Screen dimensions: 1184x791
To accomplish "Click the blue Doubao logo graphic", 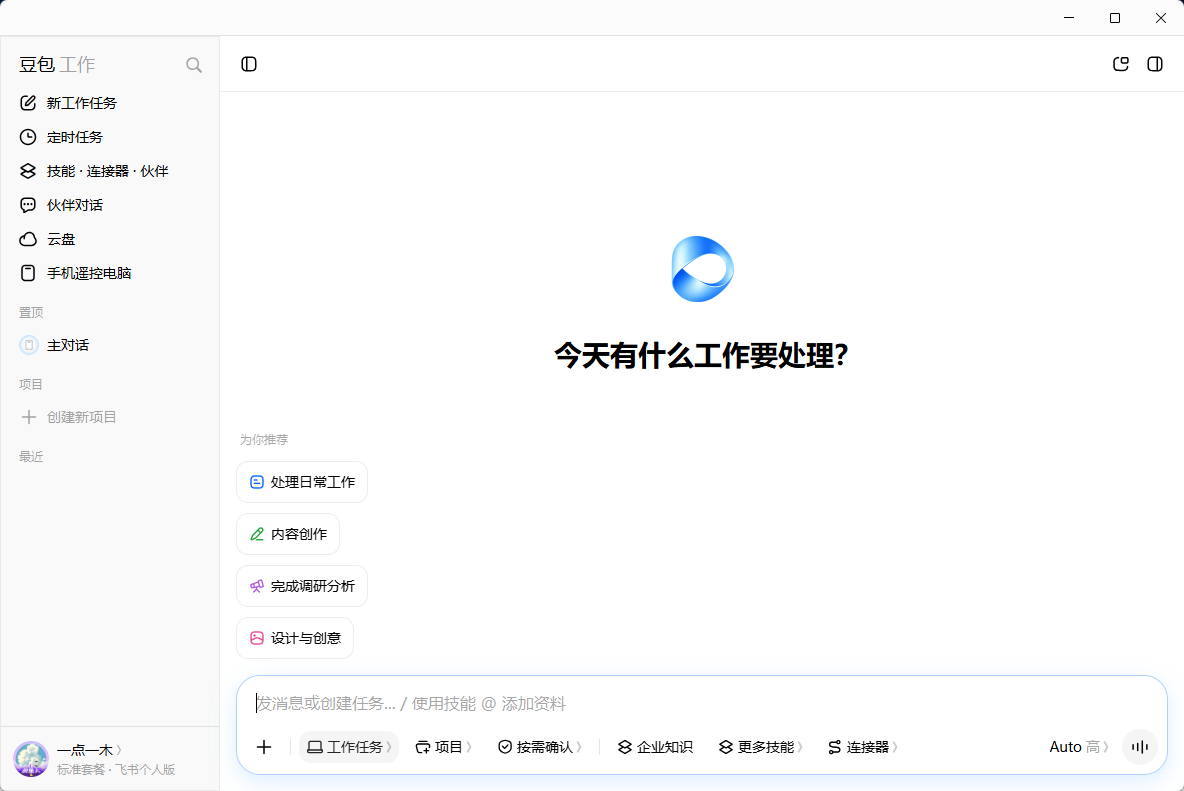I will point(702,269).
